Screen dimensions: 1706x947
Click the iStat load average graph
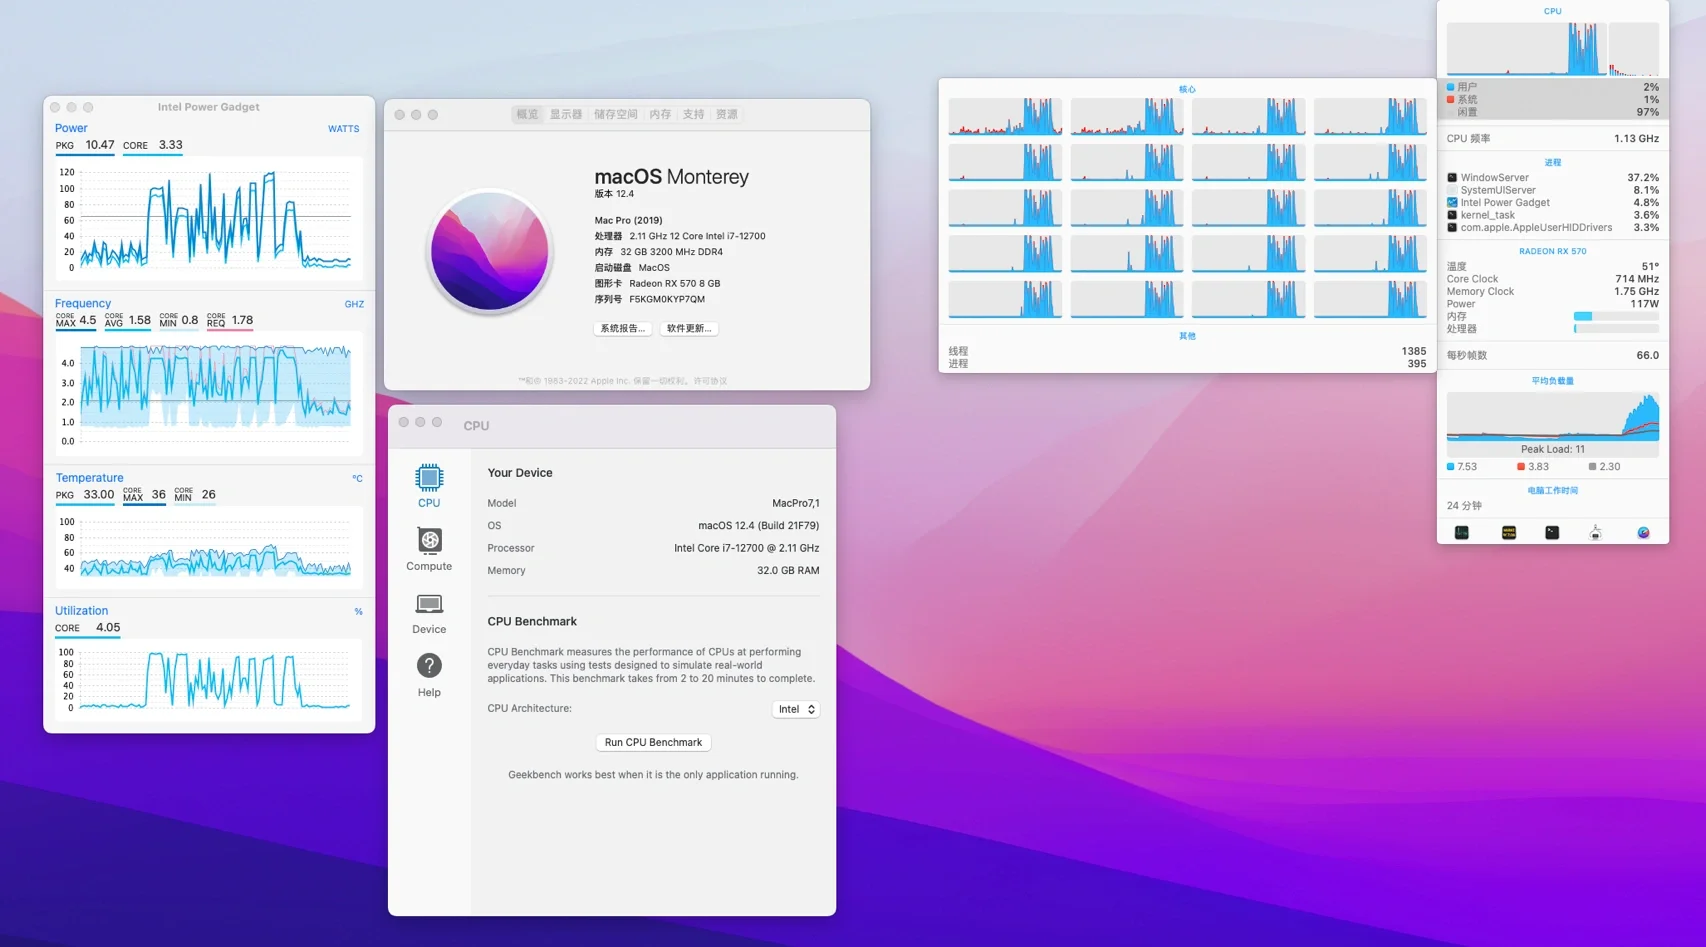(x=1552, y=416)
